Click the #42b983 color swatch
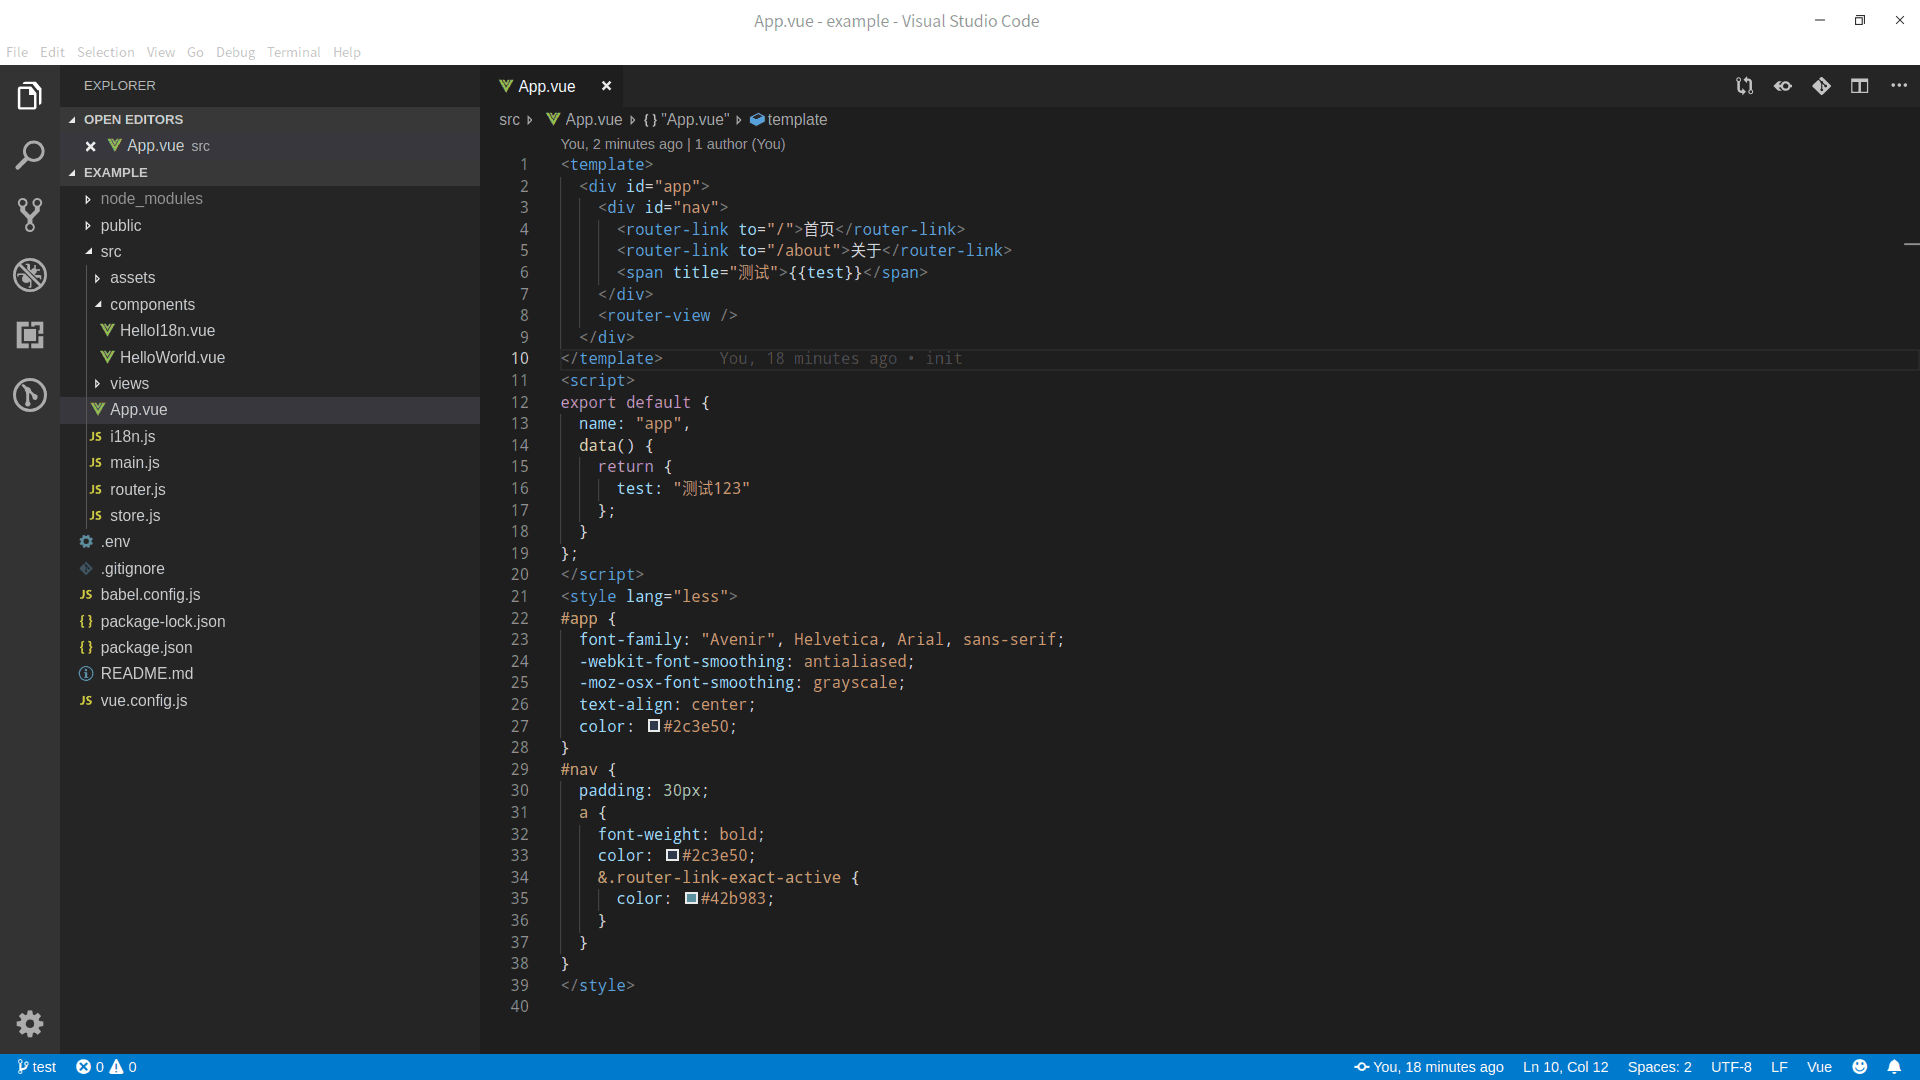 pyautogui.click(x=691, y=898)
